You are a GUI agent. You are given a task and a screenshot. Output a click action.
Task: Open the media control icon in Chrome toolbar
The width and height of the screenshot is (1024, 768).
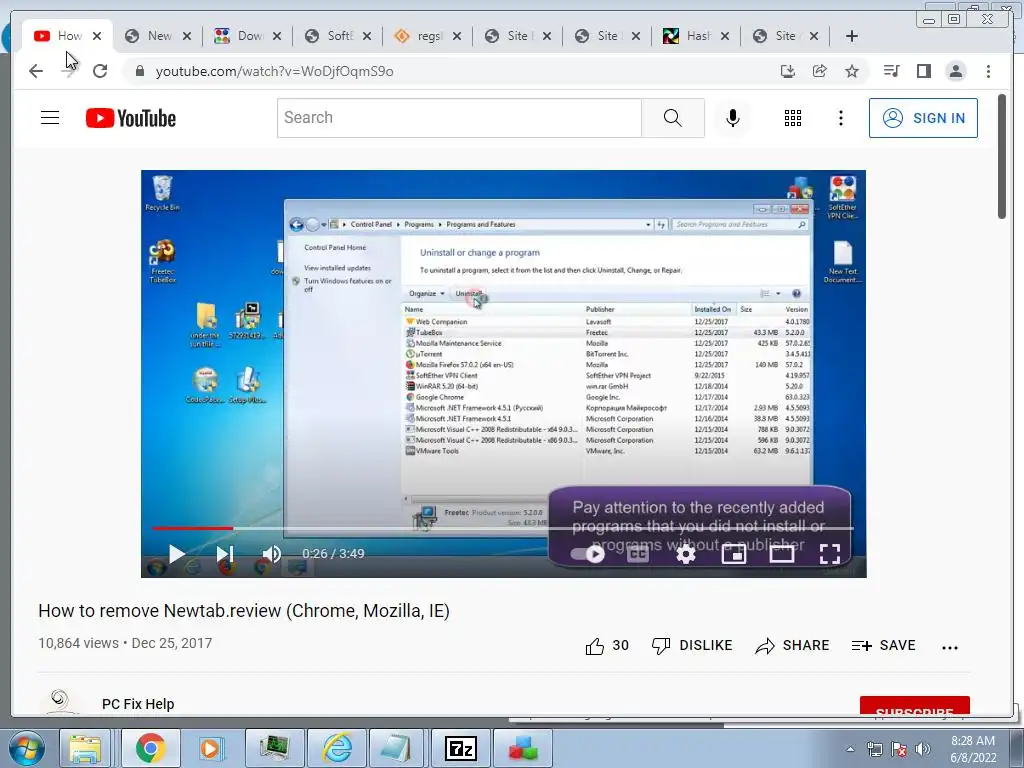[891, 71]
